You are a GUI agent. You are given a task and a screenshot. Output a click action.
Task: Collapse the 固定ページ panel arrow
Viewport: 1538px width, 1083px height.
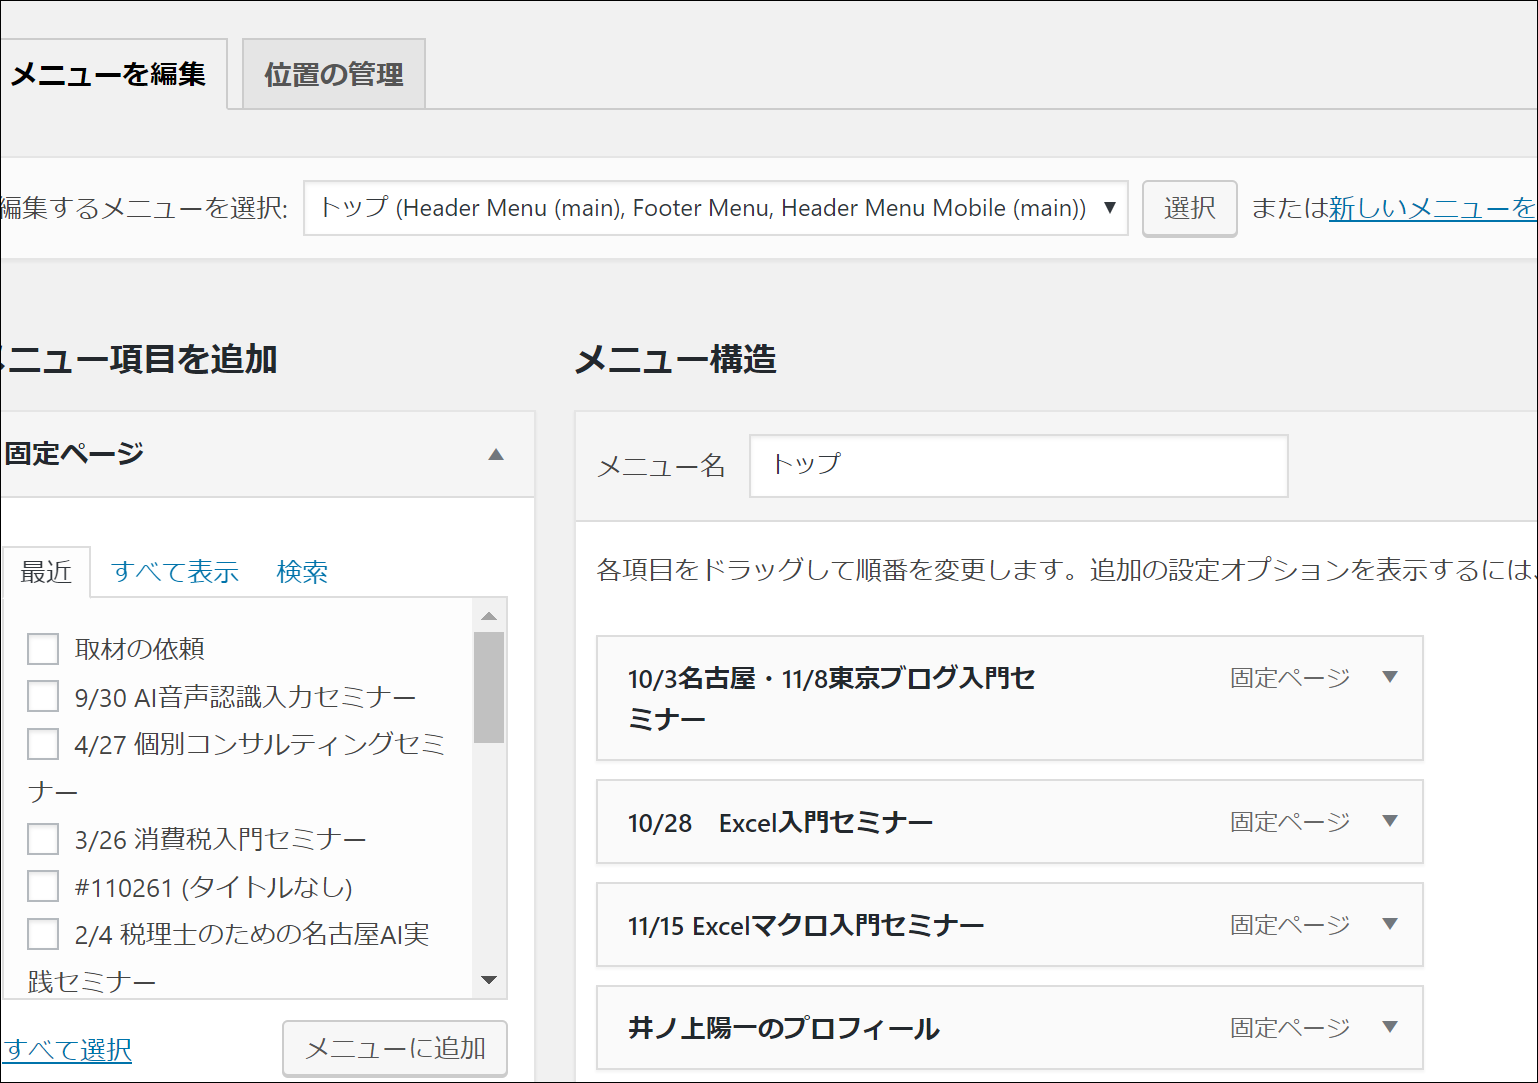tap(495, 454)
